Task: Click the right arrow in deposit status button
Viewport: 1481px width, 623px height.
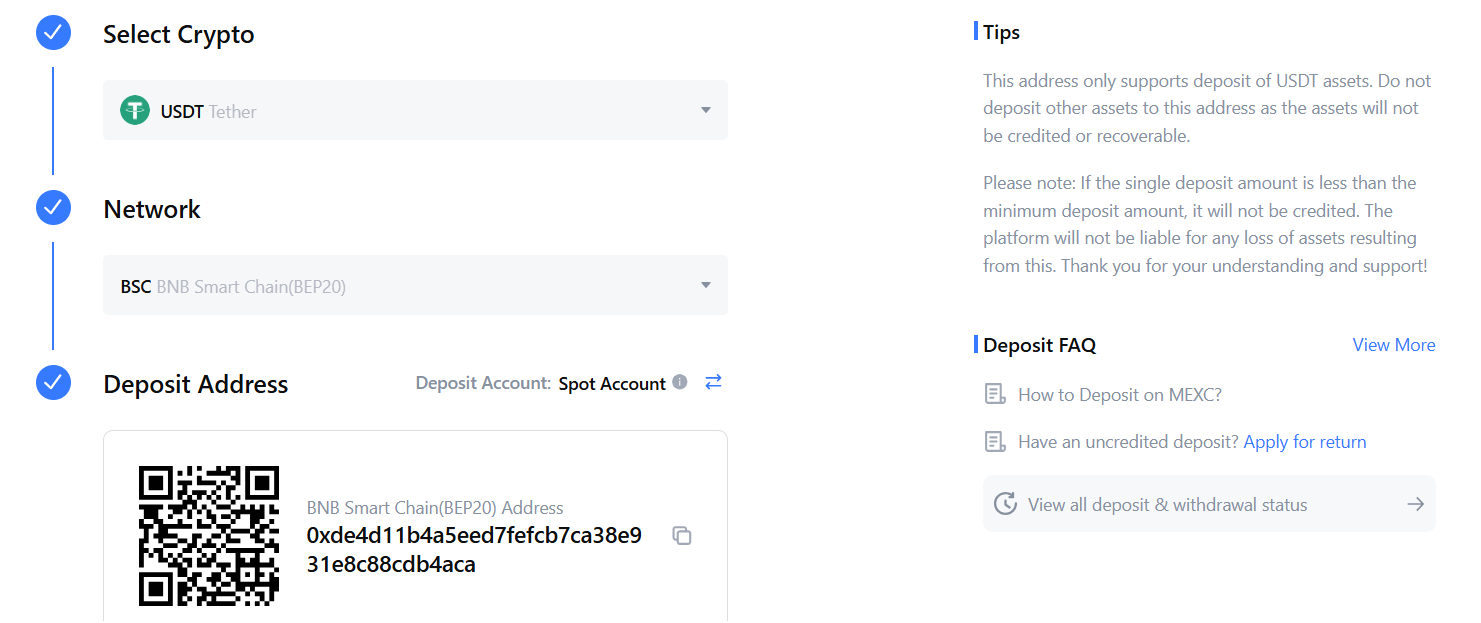Action: tap(1415, 504)
